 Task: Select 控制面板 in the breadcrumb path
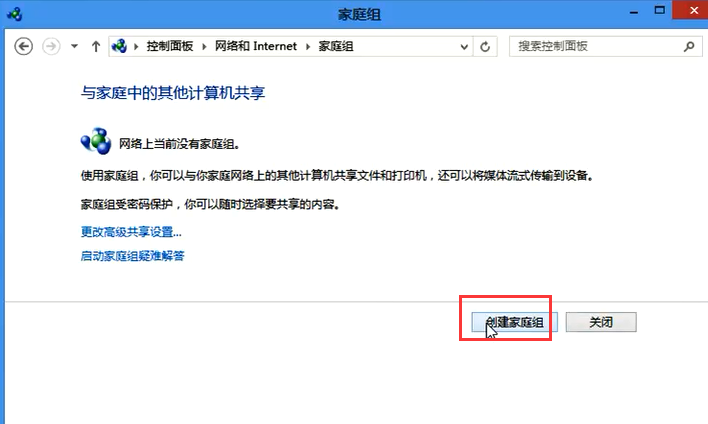tap(170, 46)
